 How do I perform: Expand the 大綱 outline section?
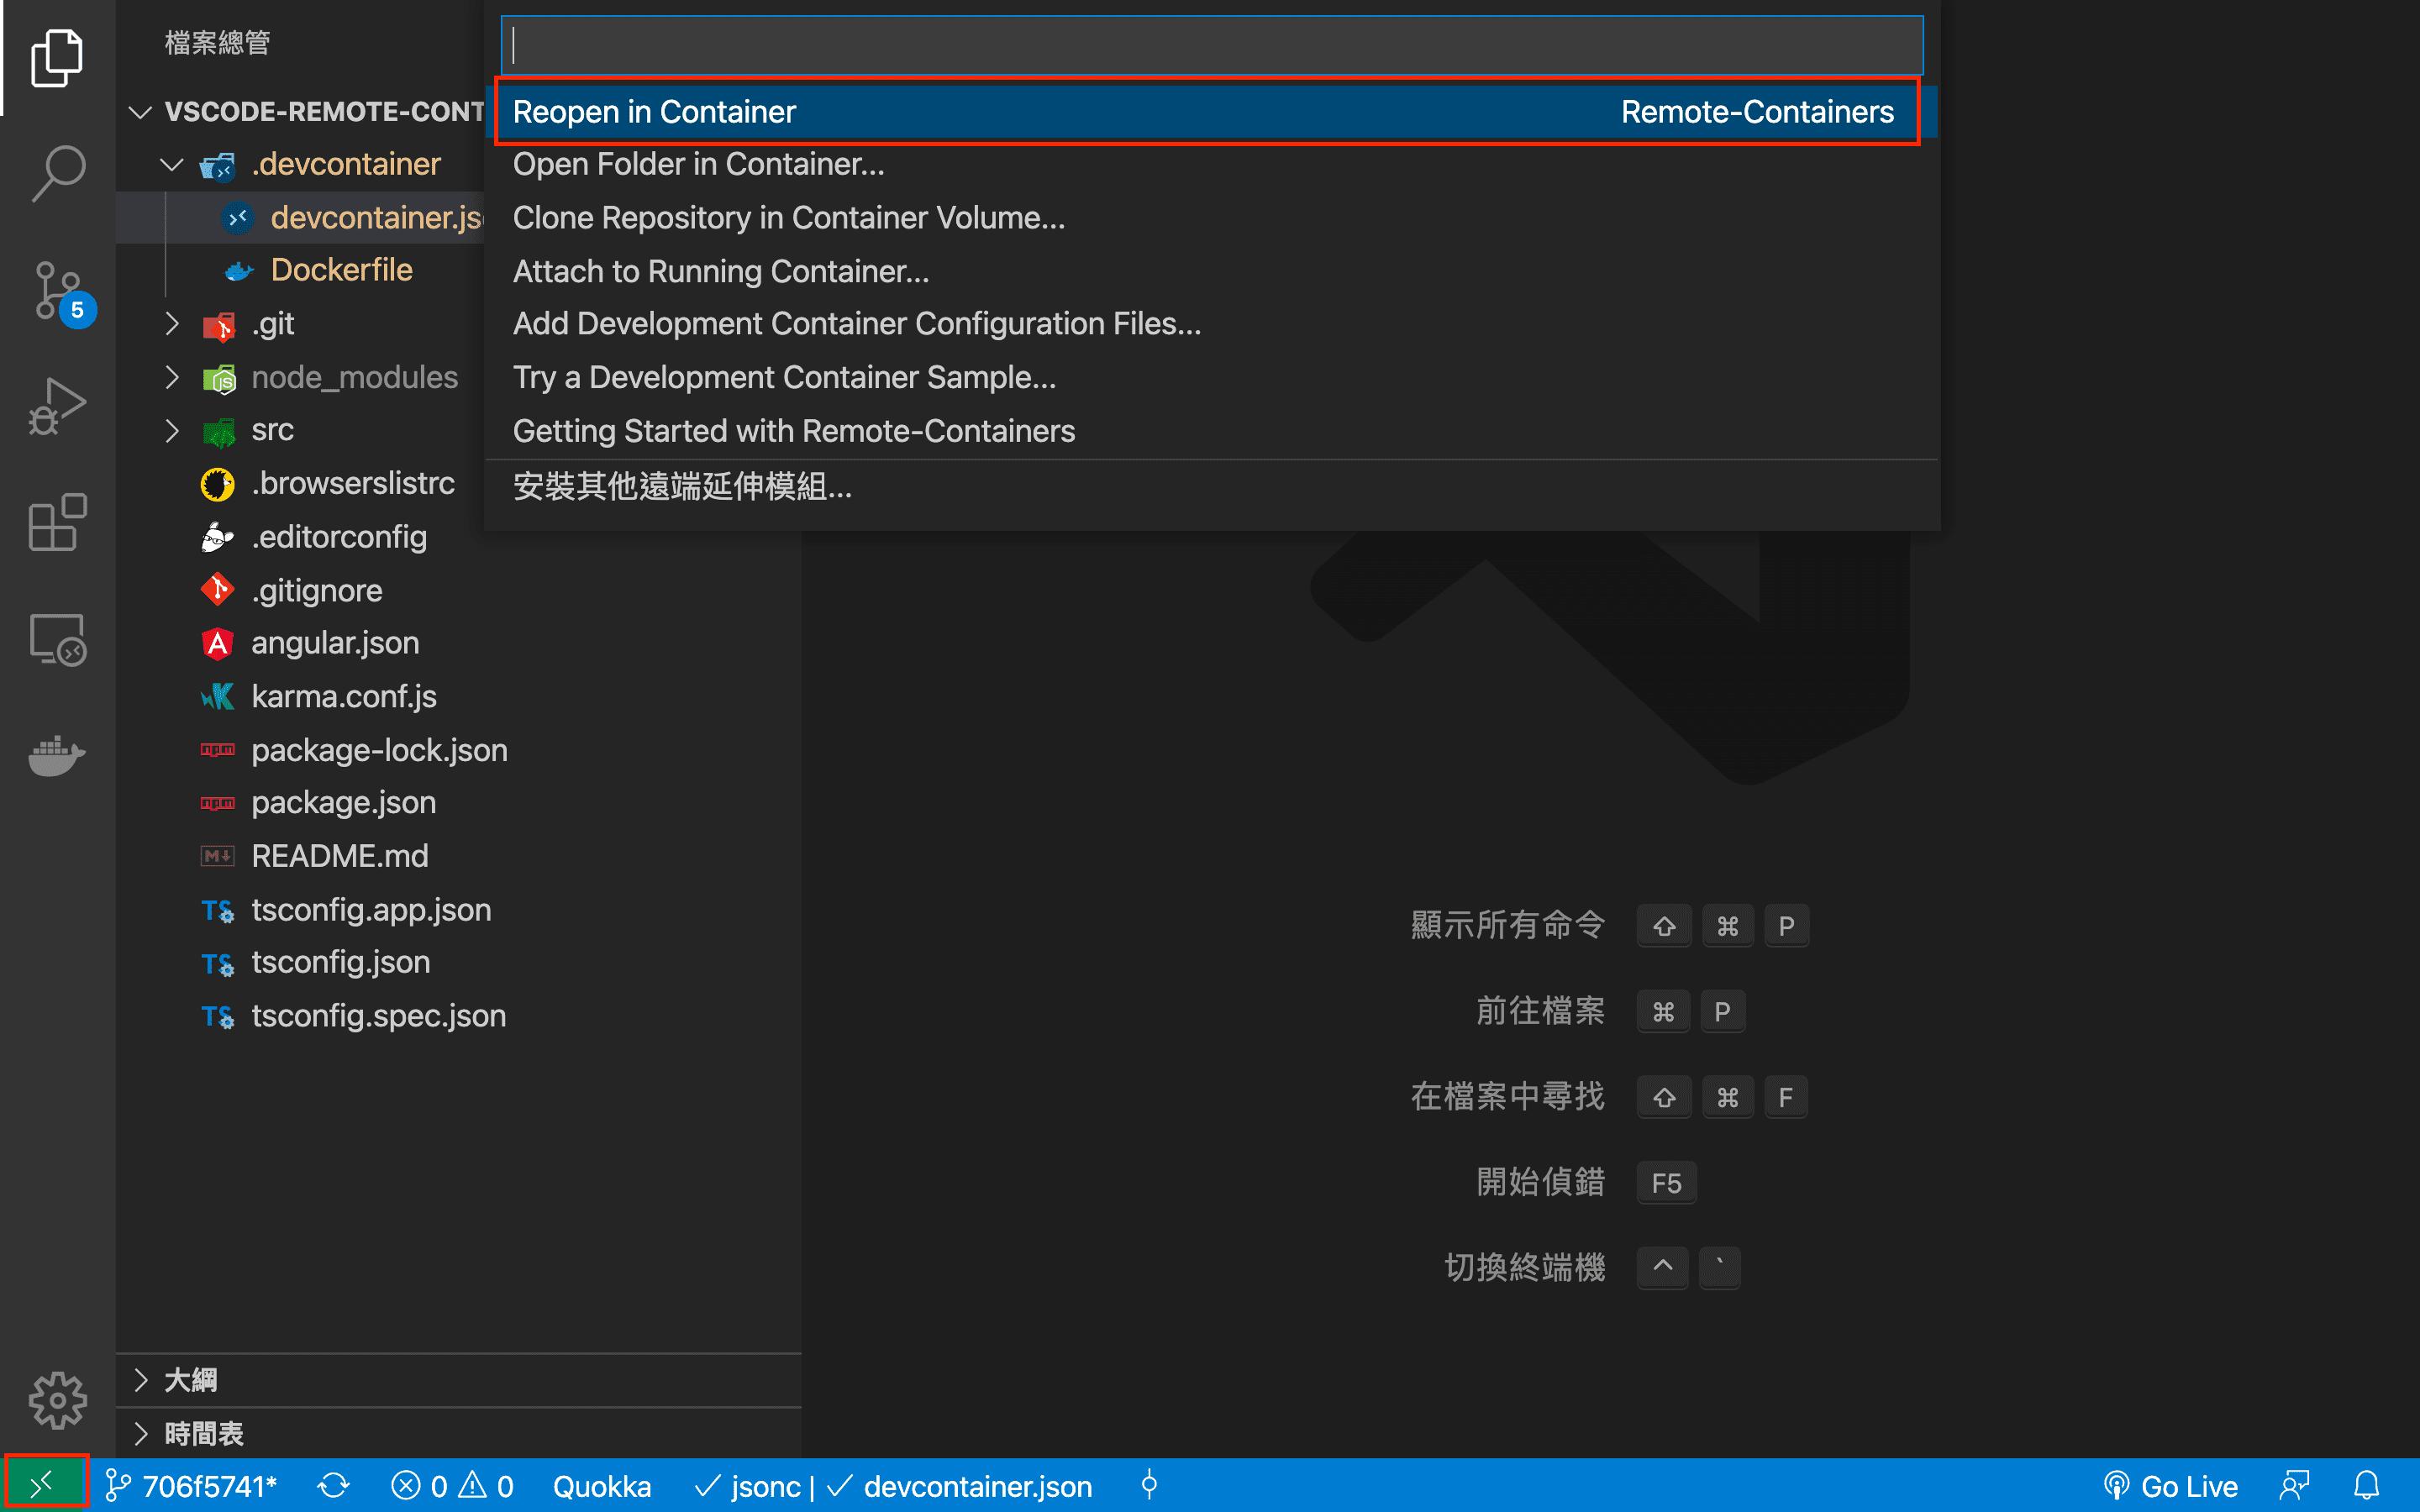458,1380
